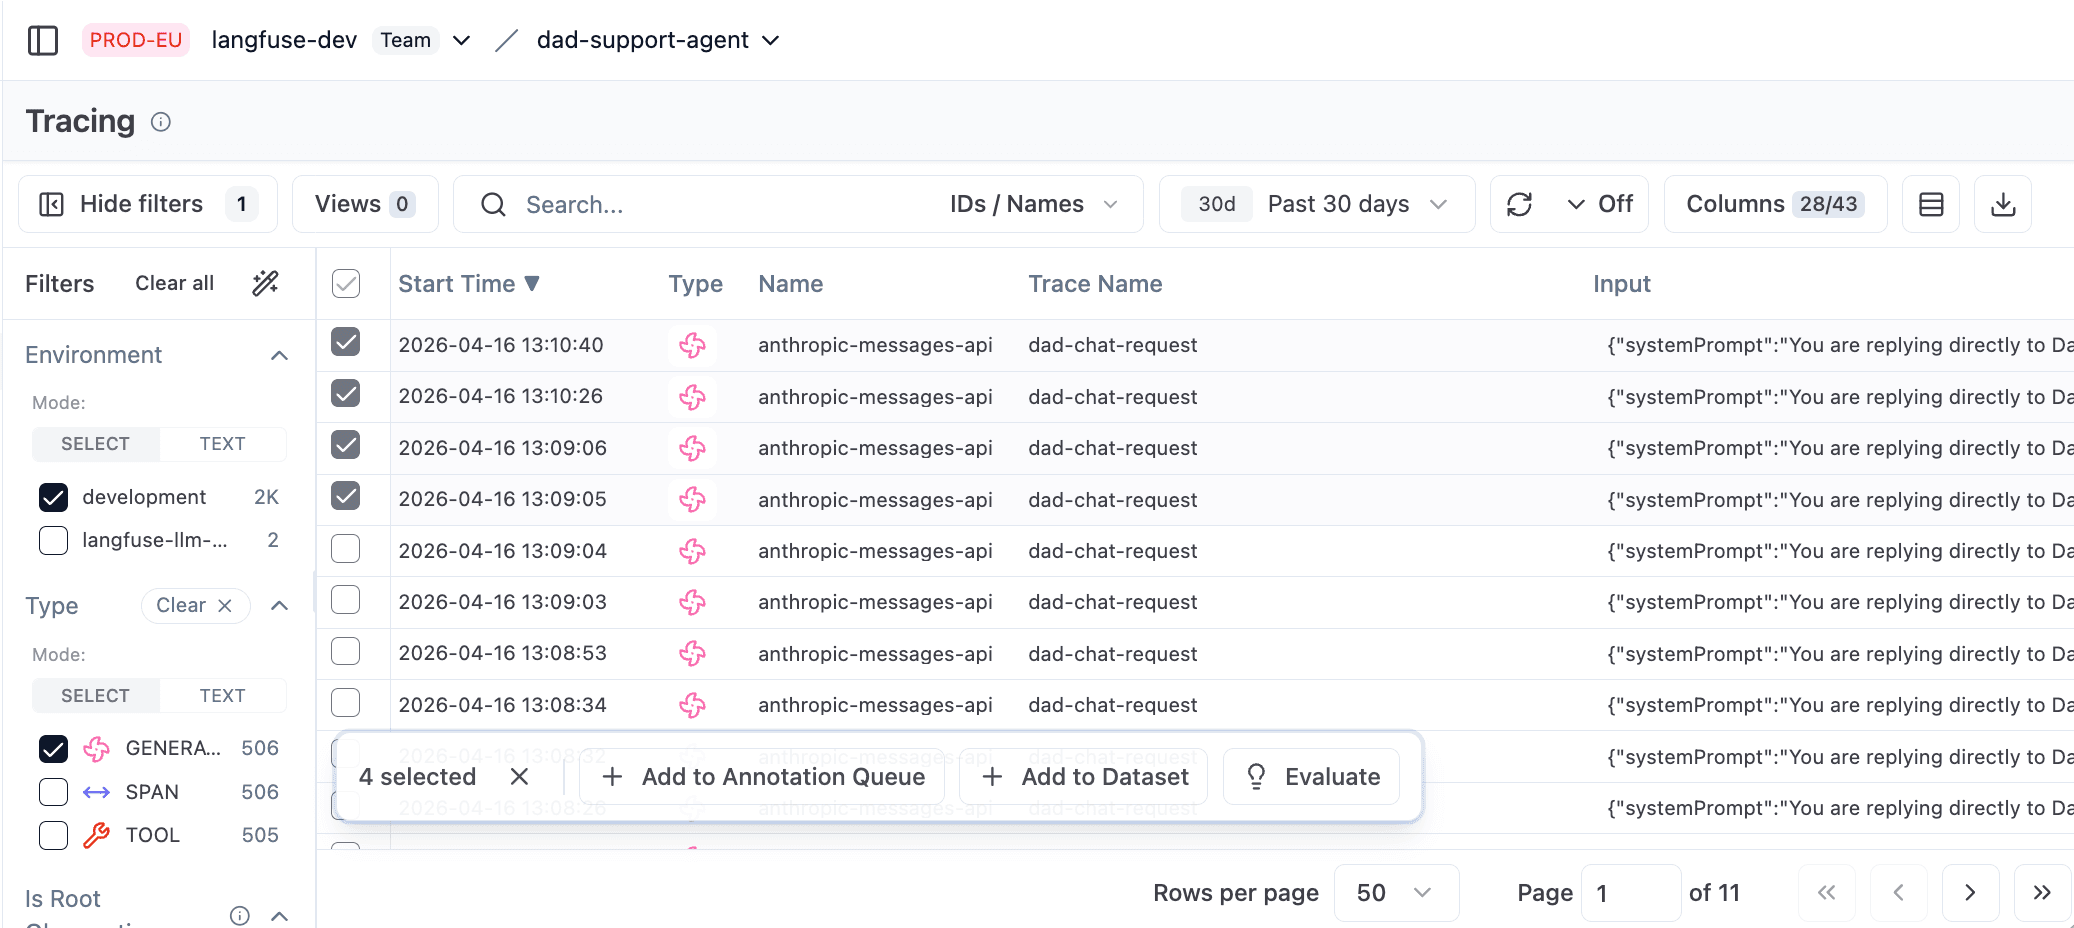Click the Is Root info icon
This screenshot has width=2074, height=928.
240,915
